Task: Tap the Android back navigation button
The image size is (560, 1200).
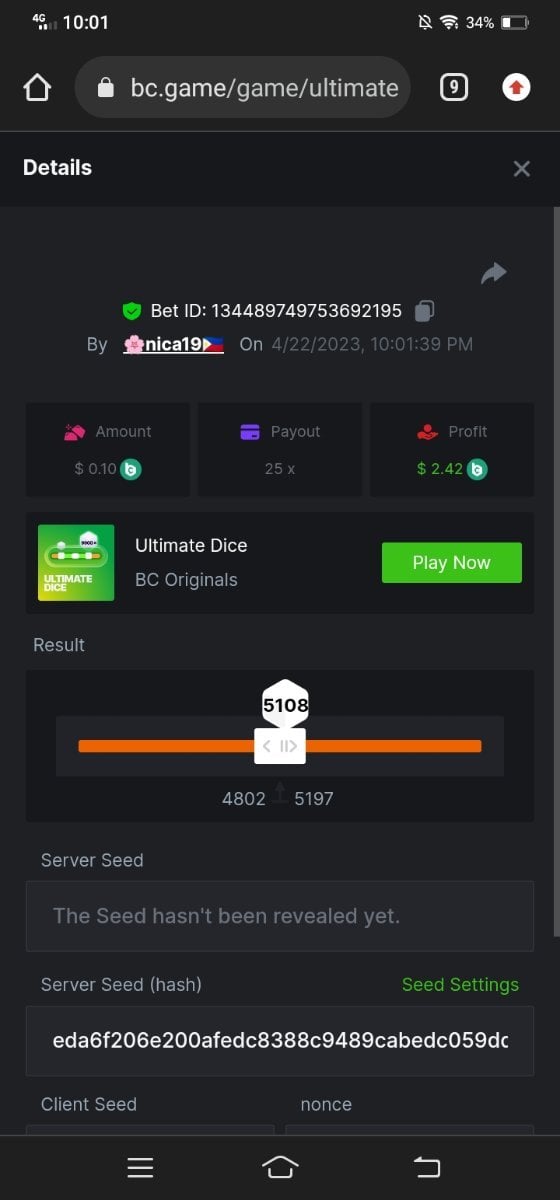Action: pyautogui.click(x=427, y=1167)
